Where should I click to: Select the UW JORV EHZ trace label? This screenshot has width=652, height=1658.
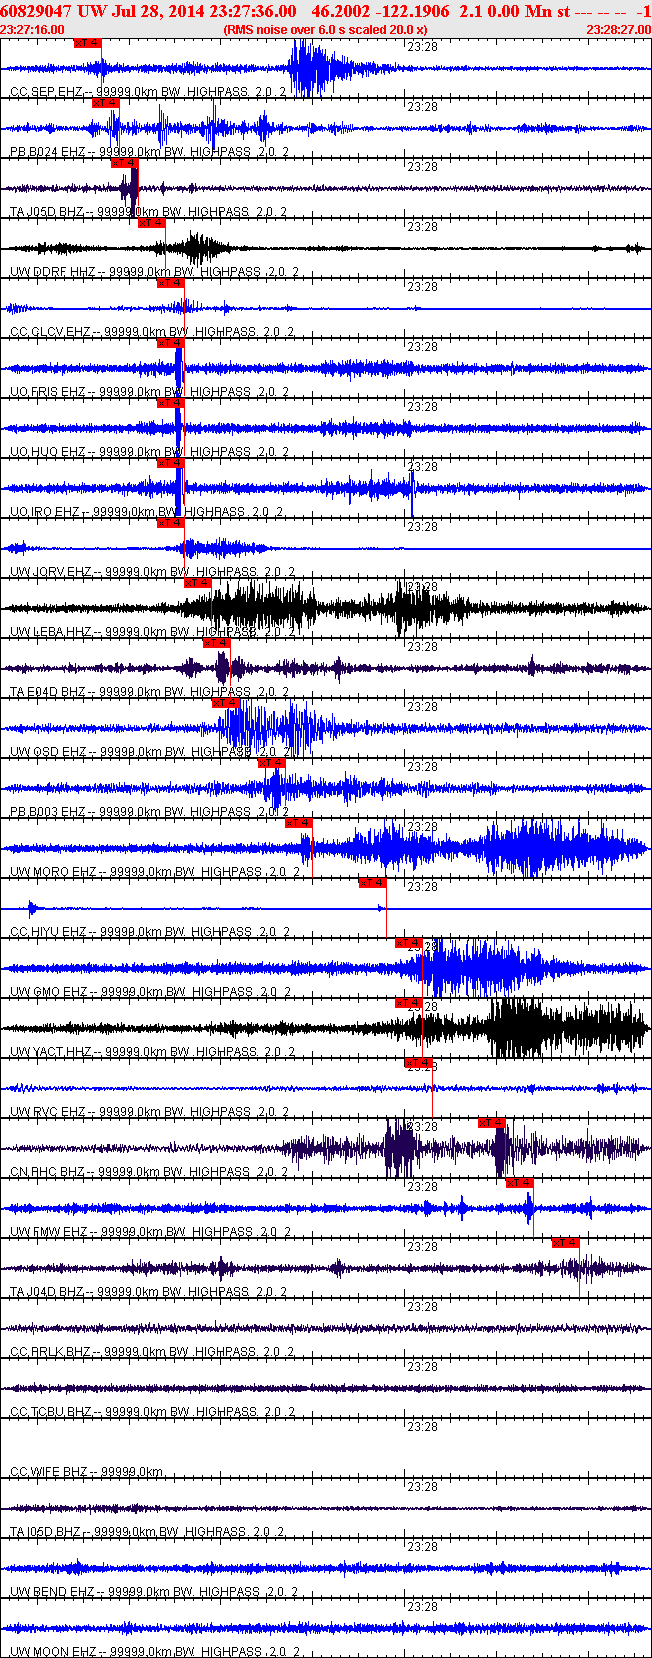tap(152, 572)
